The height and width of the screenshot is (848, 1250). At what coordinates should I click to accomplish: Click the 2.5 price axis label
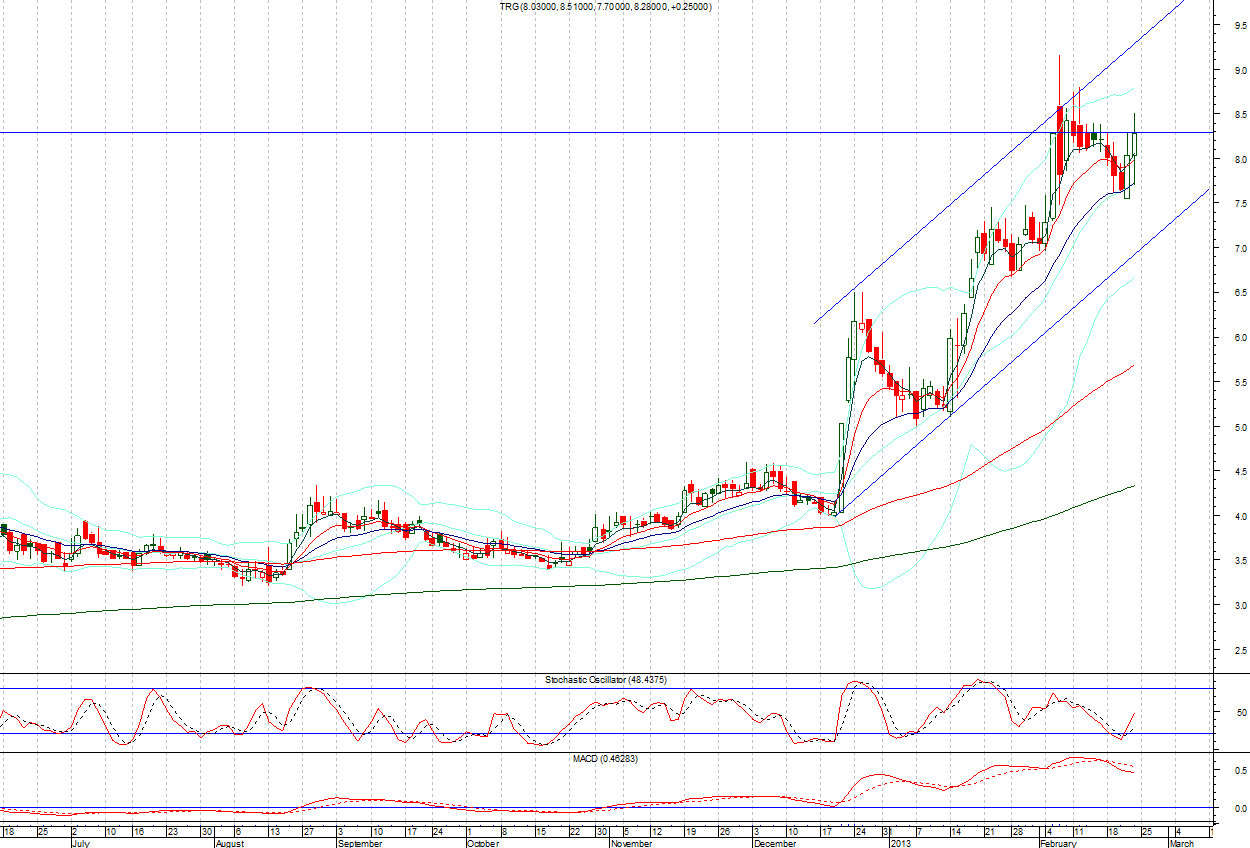pyautogui.click(x=1239, y=650)
